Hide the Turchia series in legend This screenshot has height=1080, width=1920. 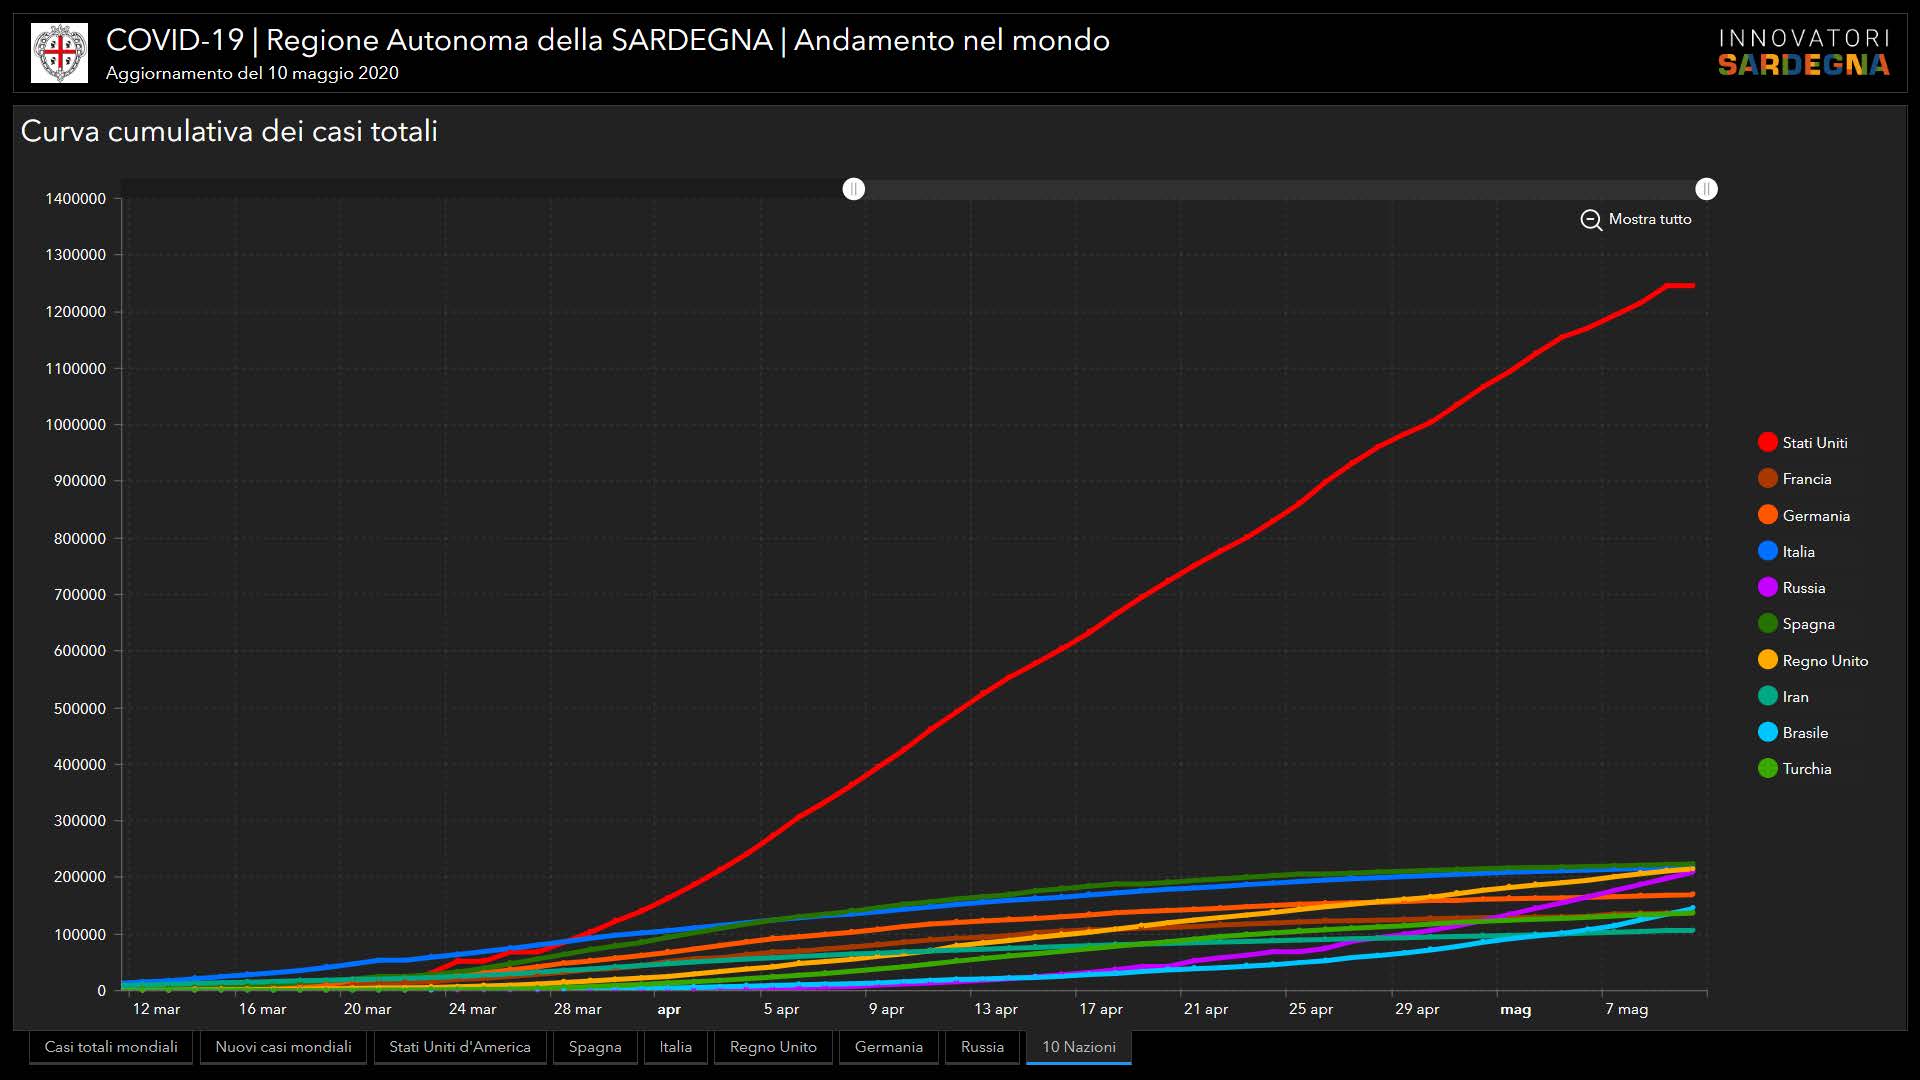pos(1767,768)
